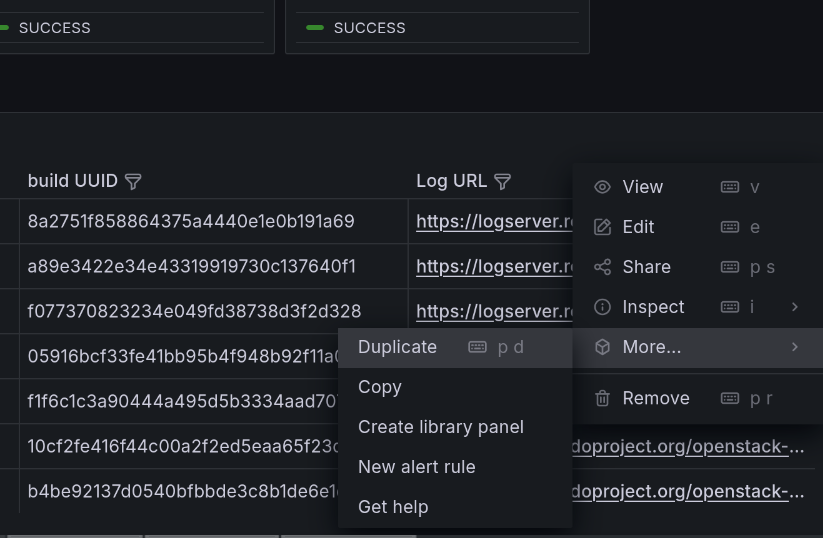Open the first logserver link

click(x=494, y=221)
